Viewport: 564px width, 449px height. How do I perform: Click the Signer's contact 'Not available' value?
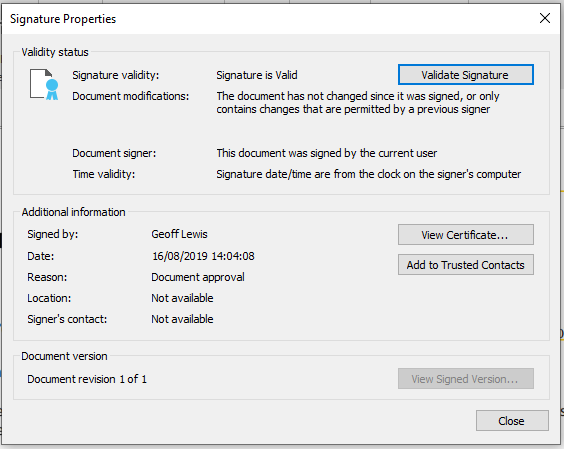pos(182,319)
